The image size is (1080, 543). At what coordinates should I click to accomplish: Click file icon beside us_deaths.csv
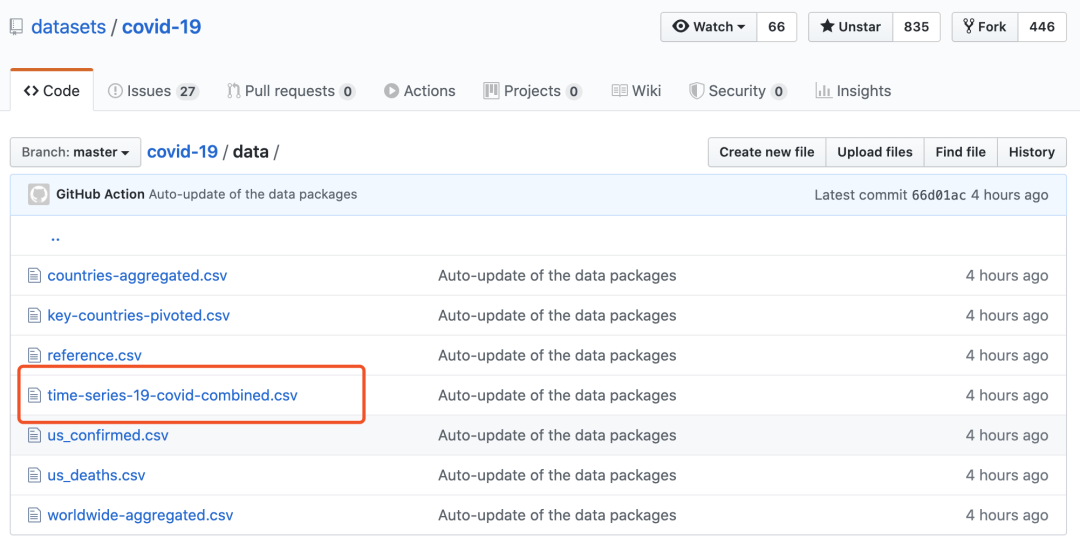tap(34, 476)
